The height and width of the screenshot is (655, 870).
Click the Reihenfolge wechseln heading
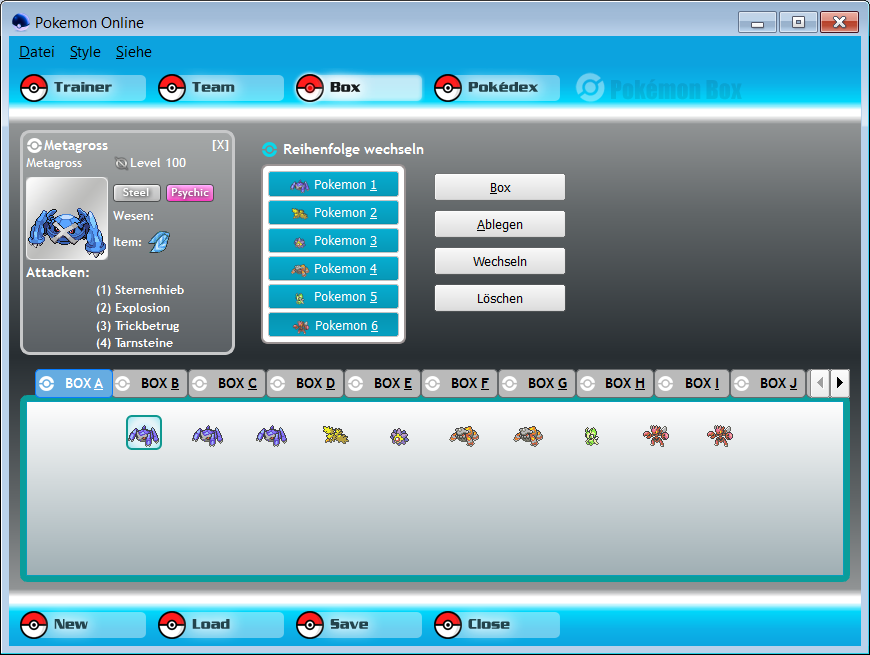tap(353, 149)
